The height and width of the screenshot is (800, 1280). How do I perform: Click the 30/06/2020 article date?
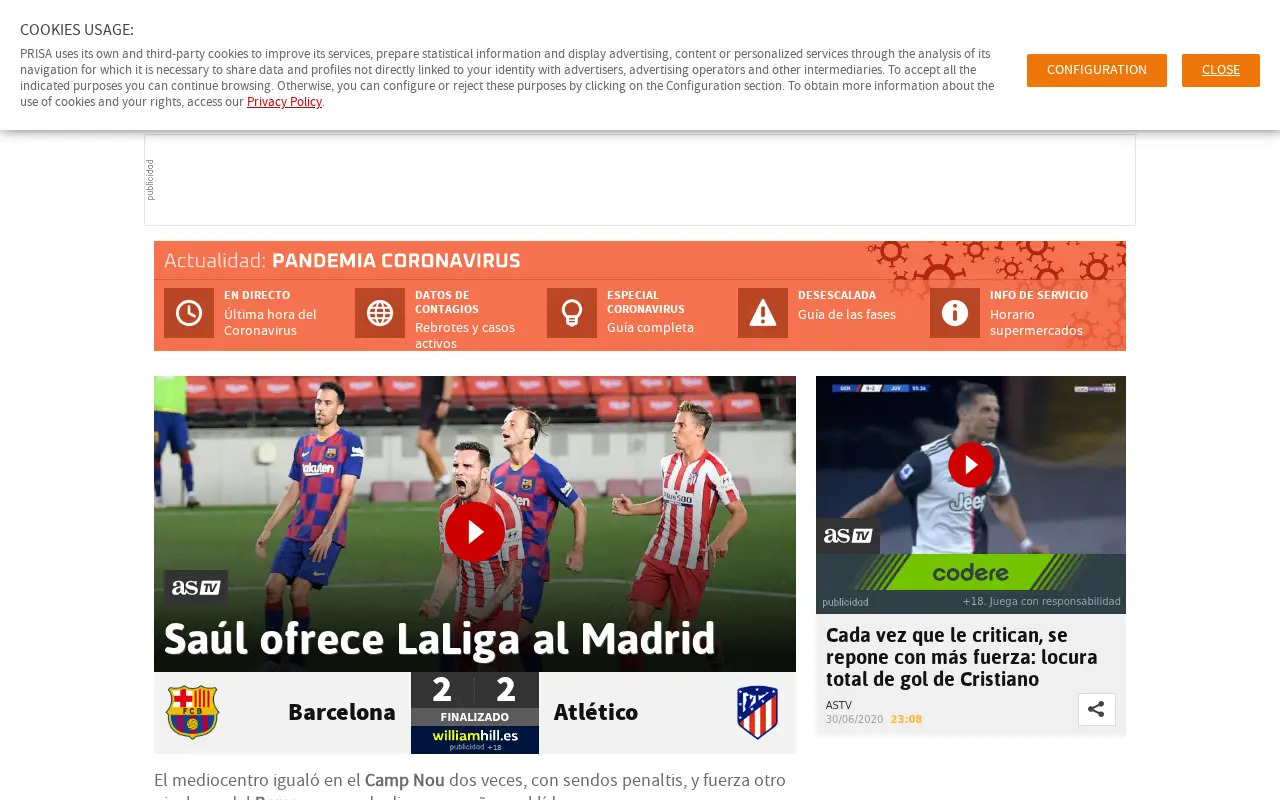click(x=854, y=719)
